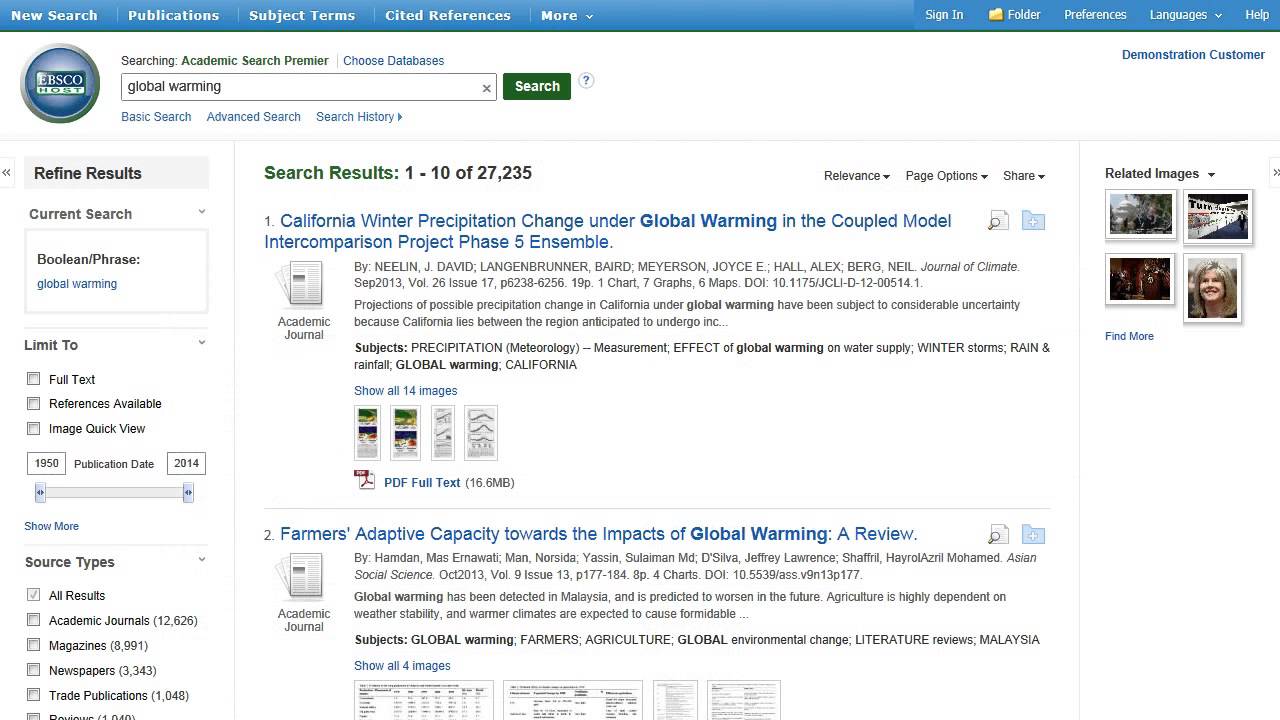
Task: Open the Share dropdown
Action: coord(1023,176)
